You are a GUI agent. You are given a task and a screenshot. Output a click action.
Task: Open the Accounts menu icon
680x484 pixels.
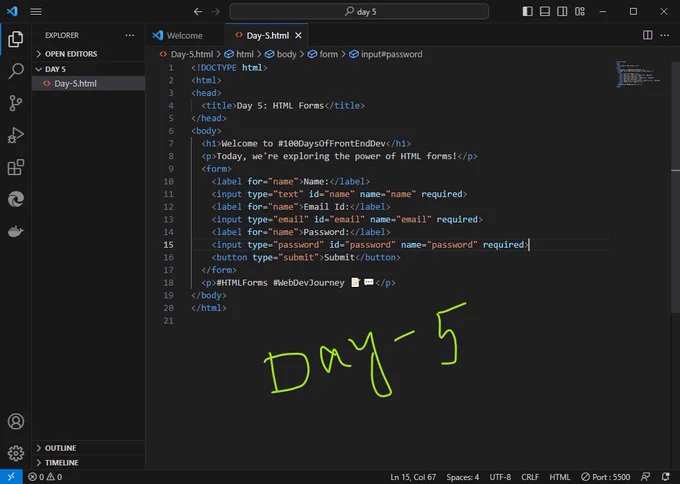pyautogui.click(x=16, y=422)
